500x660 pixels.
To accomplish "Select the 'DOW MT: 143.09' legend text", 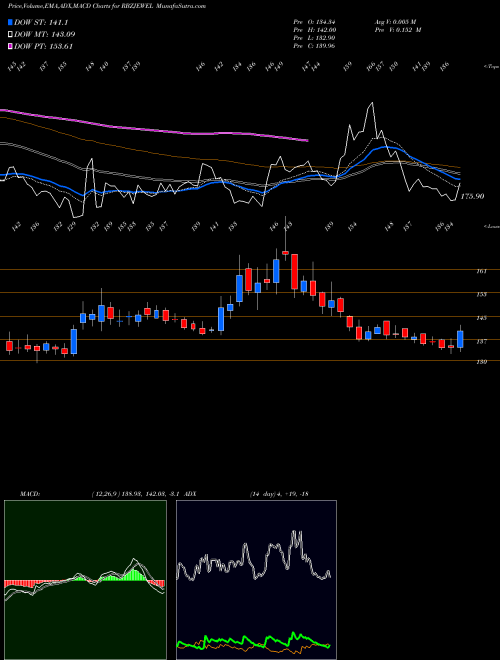I will click(45, 34).
